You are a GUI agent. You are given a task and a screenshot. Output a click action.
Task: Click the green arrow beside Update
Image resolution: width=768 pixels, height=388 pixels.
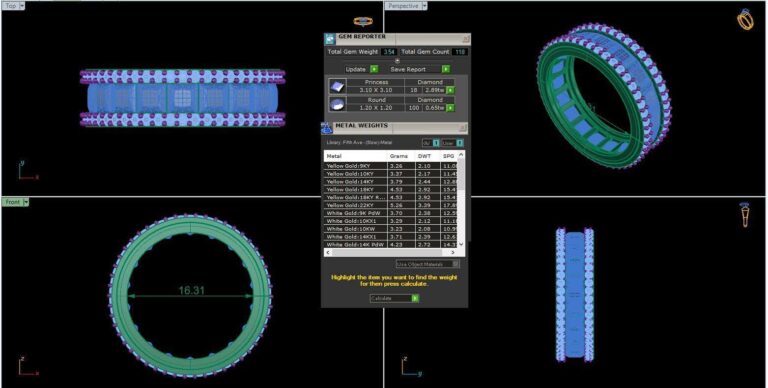pos(374,69)
